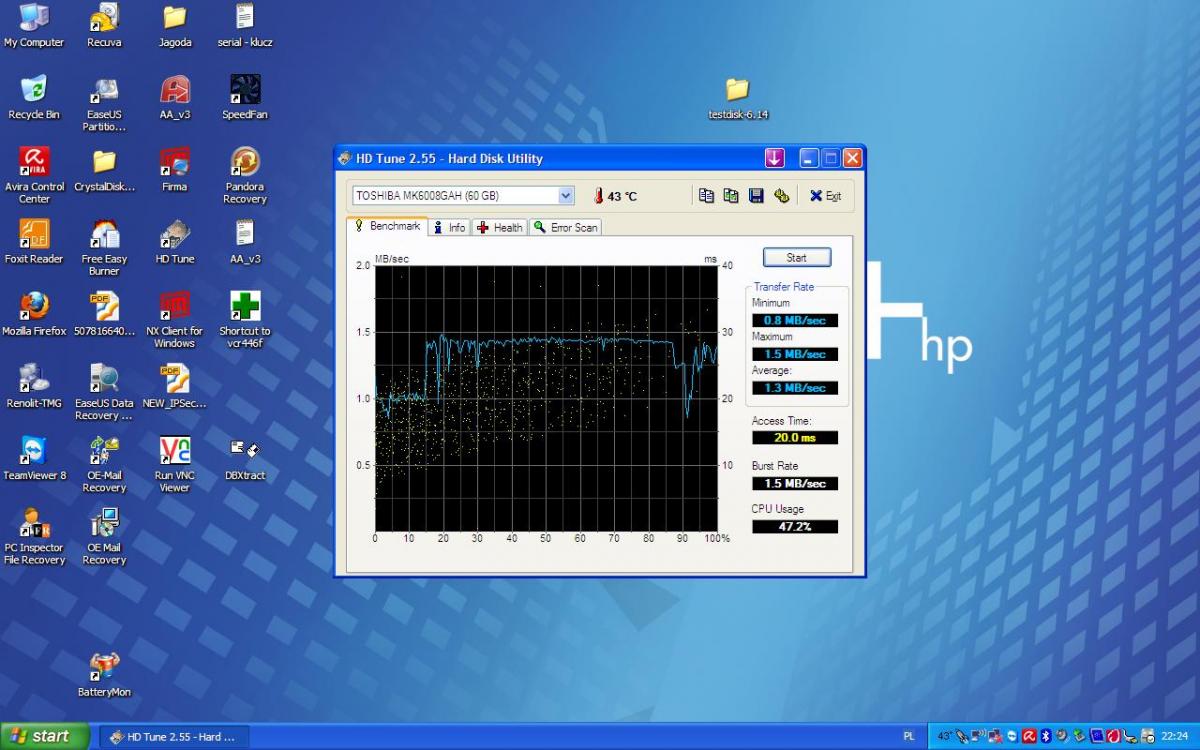
Task: Select the 507816640 PDF desktop icon
Action: point(104,314)
